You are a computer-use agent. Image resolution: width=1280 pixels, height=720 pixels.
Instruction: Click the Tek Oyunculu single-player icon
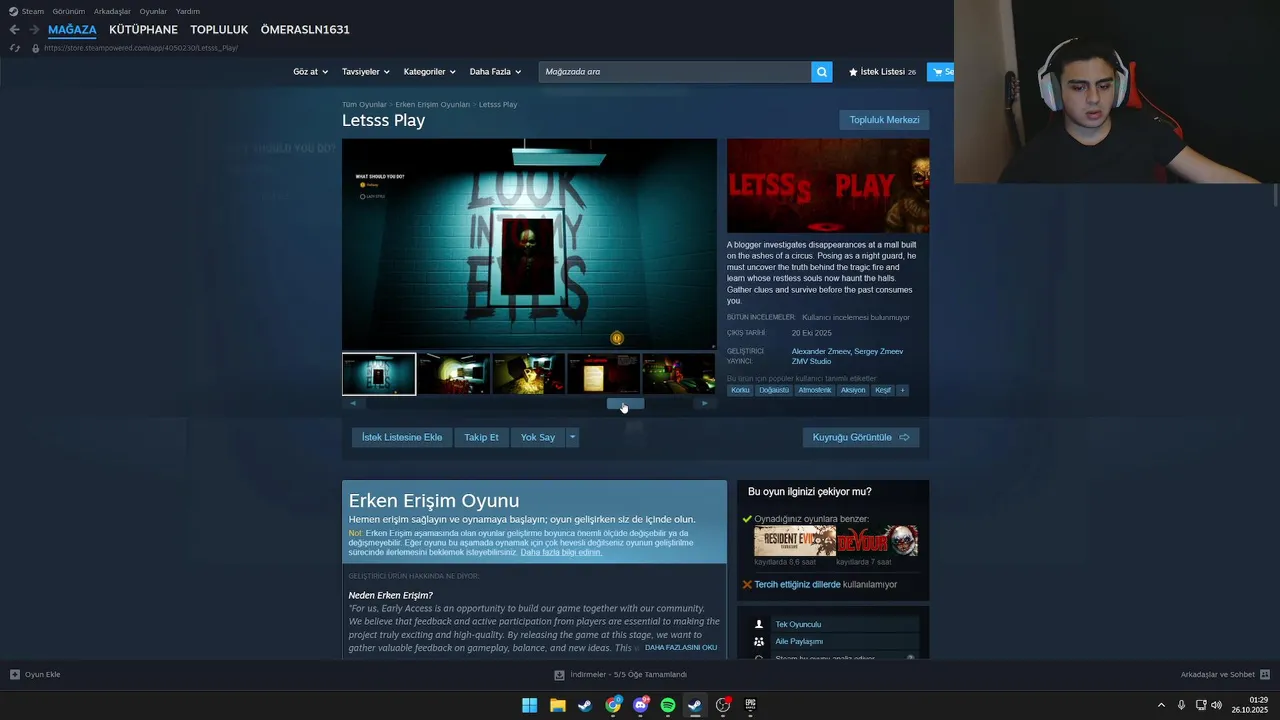coord(759,624)
